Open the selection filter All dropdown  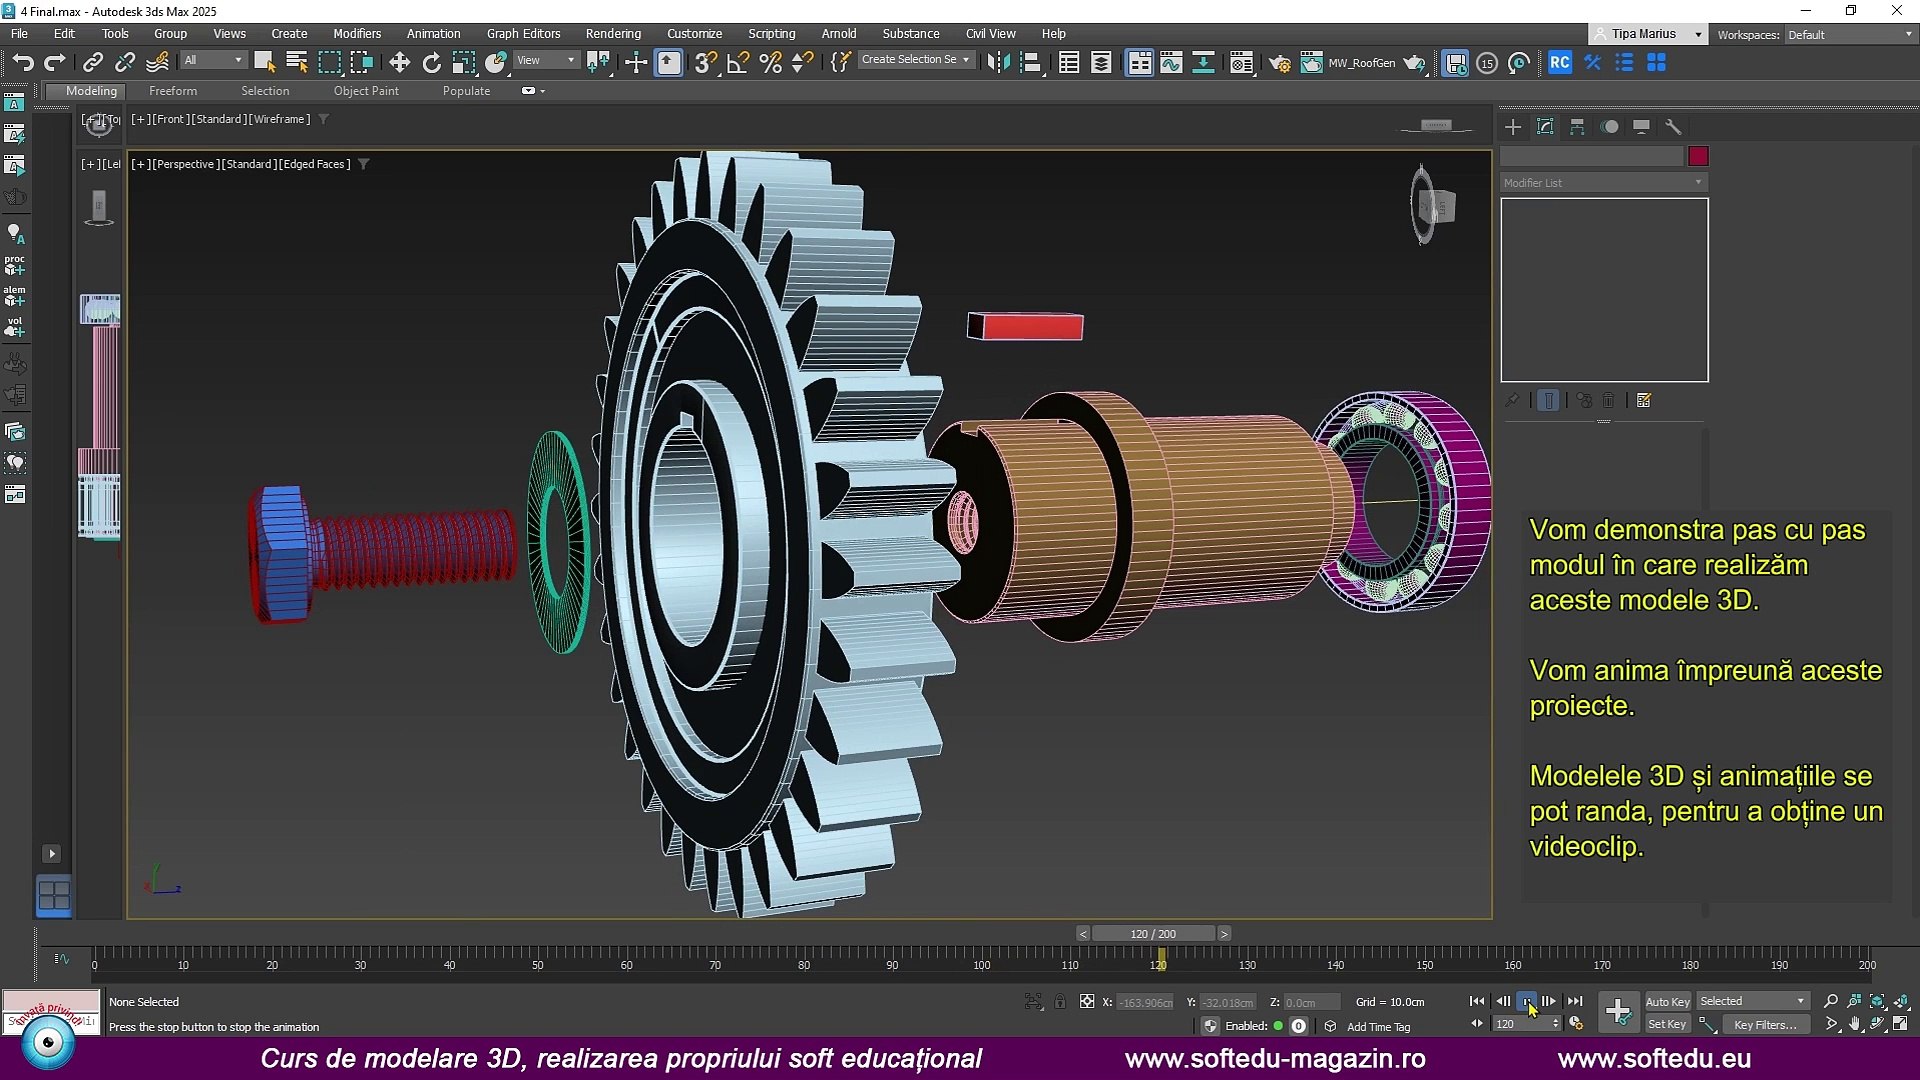[213, 60]
